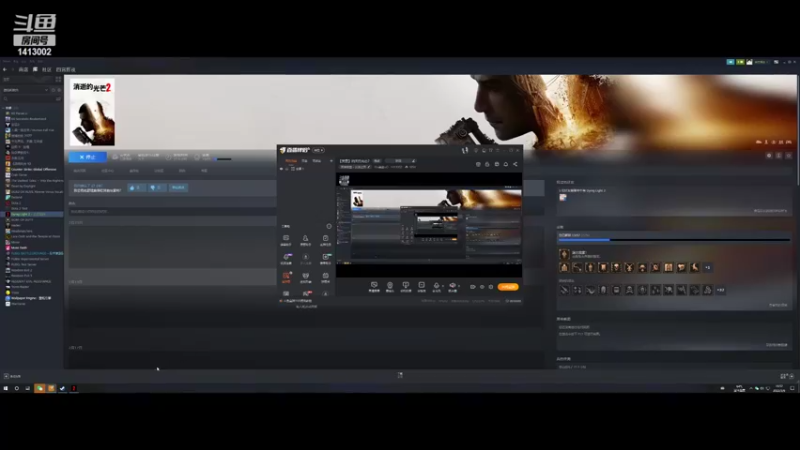The height and width of the screenshot is (450, 800).
Task: Click the view my achievements link
Action: [778, 305]
